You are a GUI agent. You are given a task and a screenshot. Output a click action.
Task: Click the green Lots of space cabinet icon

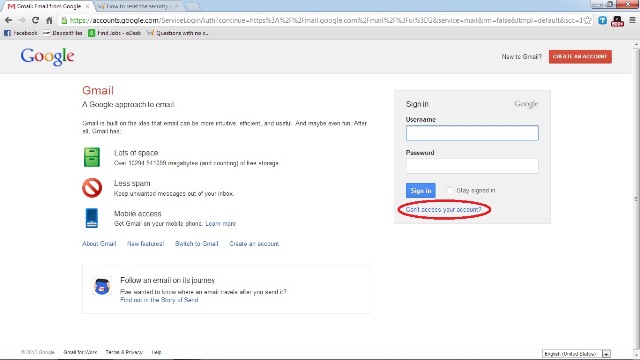[92, 157]
